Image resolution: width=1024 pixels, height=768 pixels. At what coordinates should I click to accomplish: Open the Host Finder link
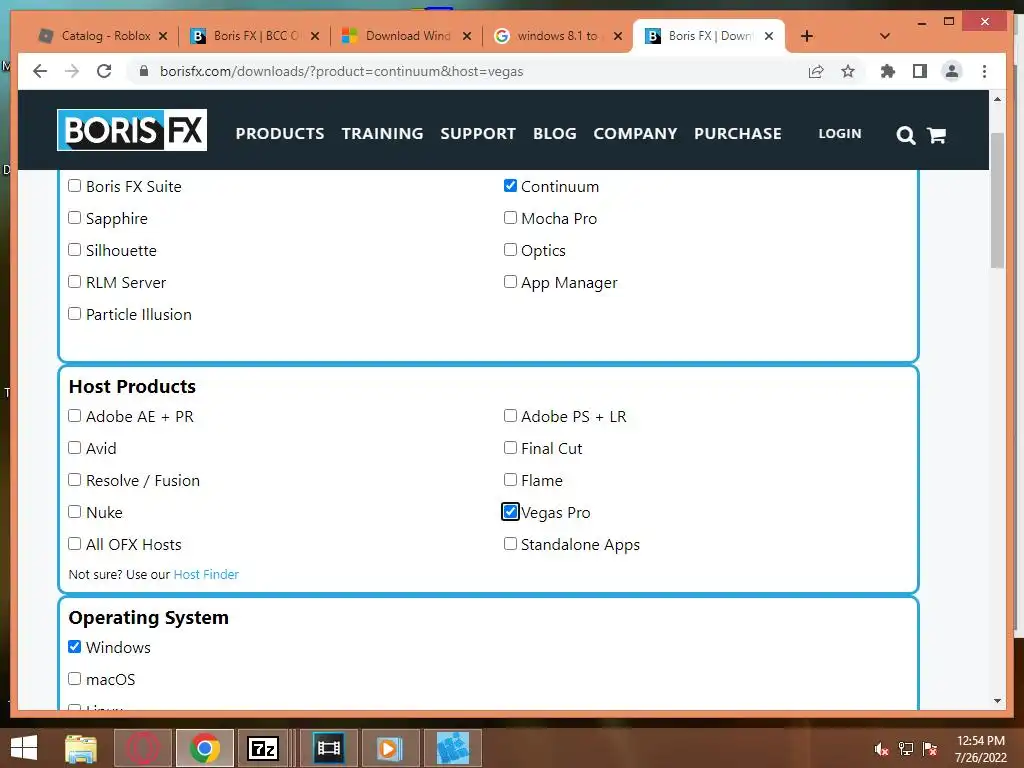coord(206,575)
